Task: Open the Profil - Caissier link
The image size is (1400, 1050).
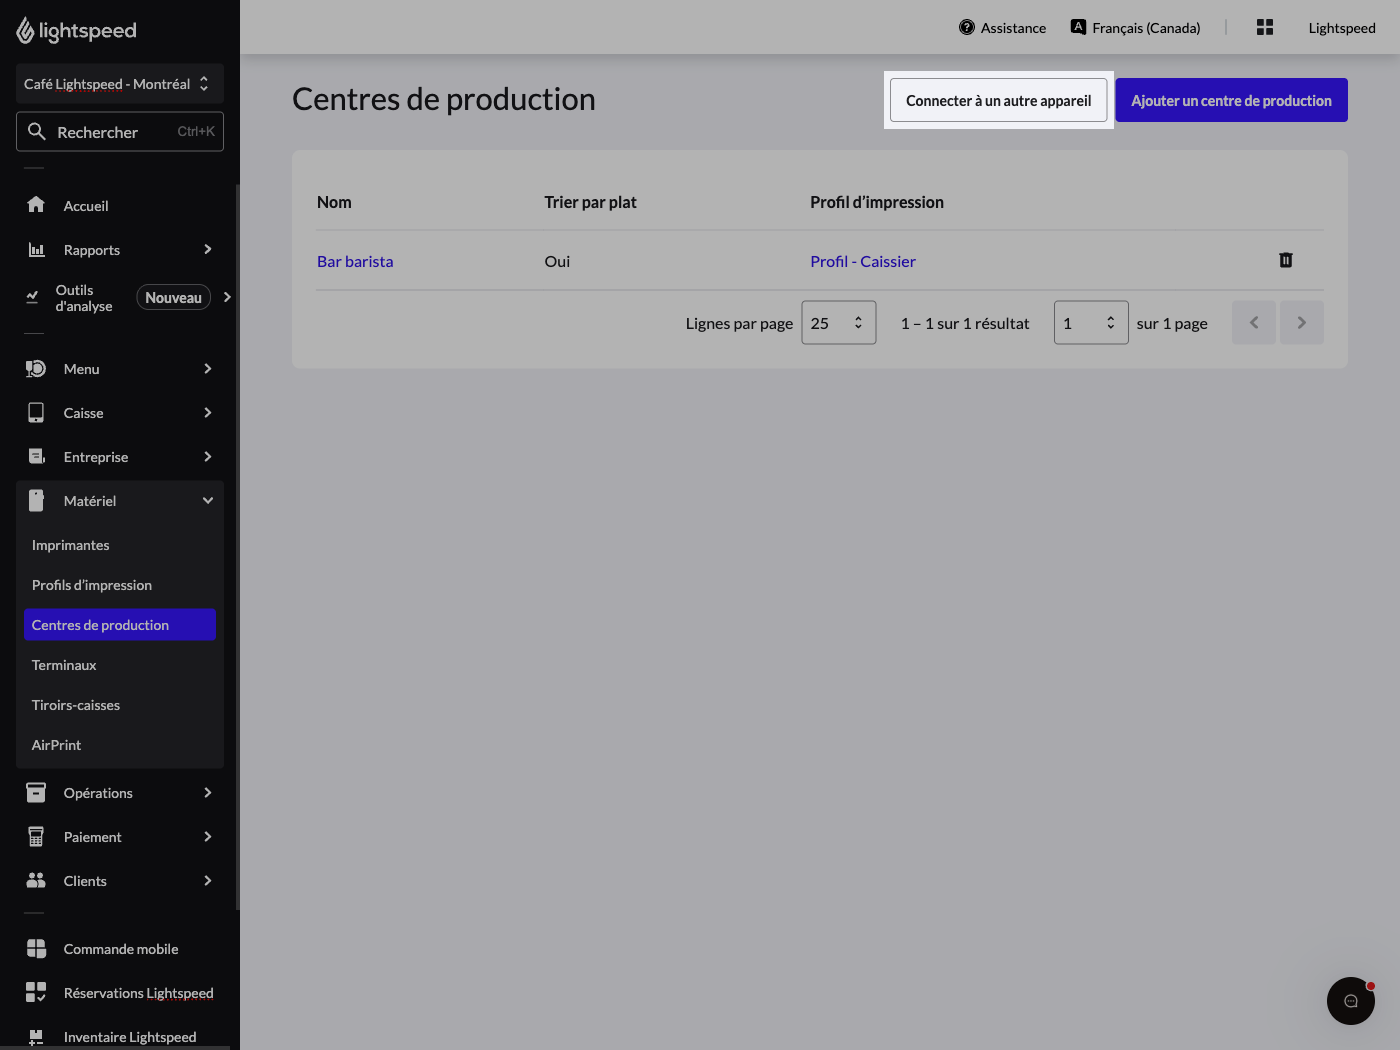Action: tap(863, 261)
